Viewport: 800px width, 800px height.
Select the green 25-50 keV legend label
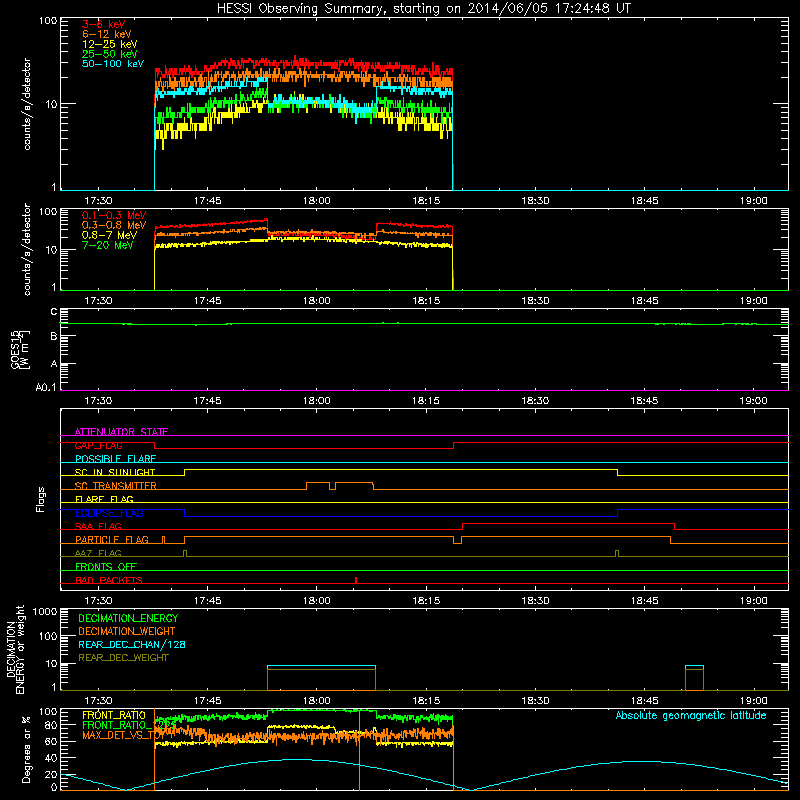[110, 54]
